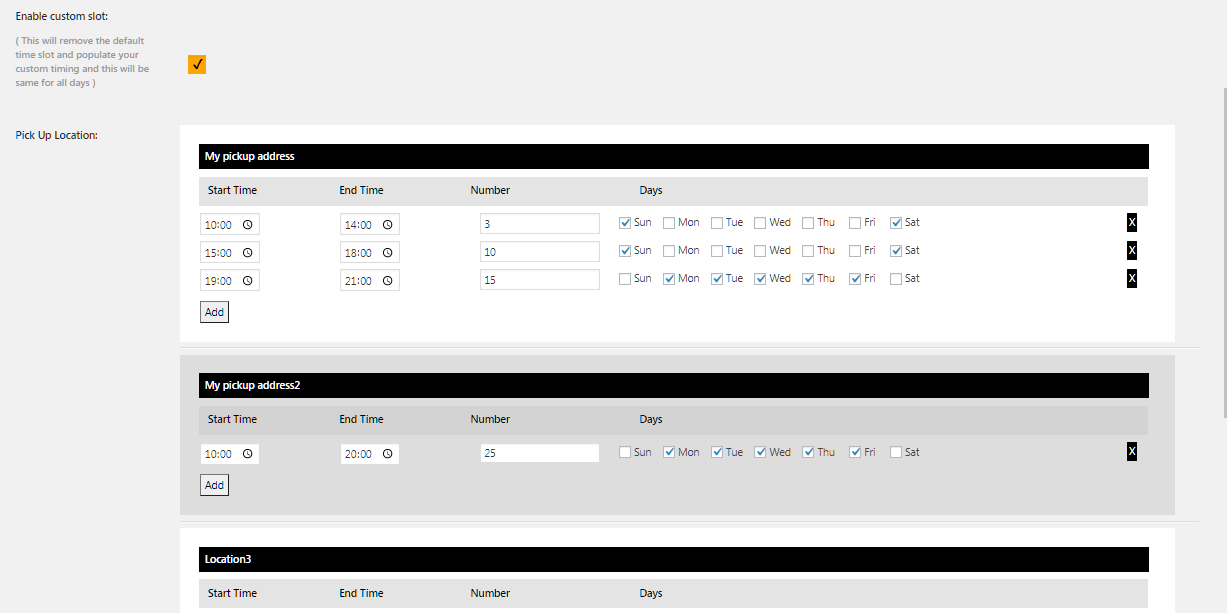Image resolution: width=1227 pixels, height=613 pixels.
Task: Edit the Number field containing 25
Action: point(540,453)
